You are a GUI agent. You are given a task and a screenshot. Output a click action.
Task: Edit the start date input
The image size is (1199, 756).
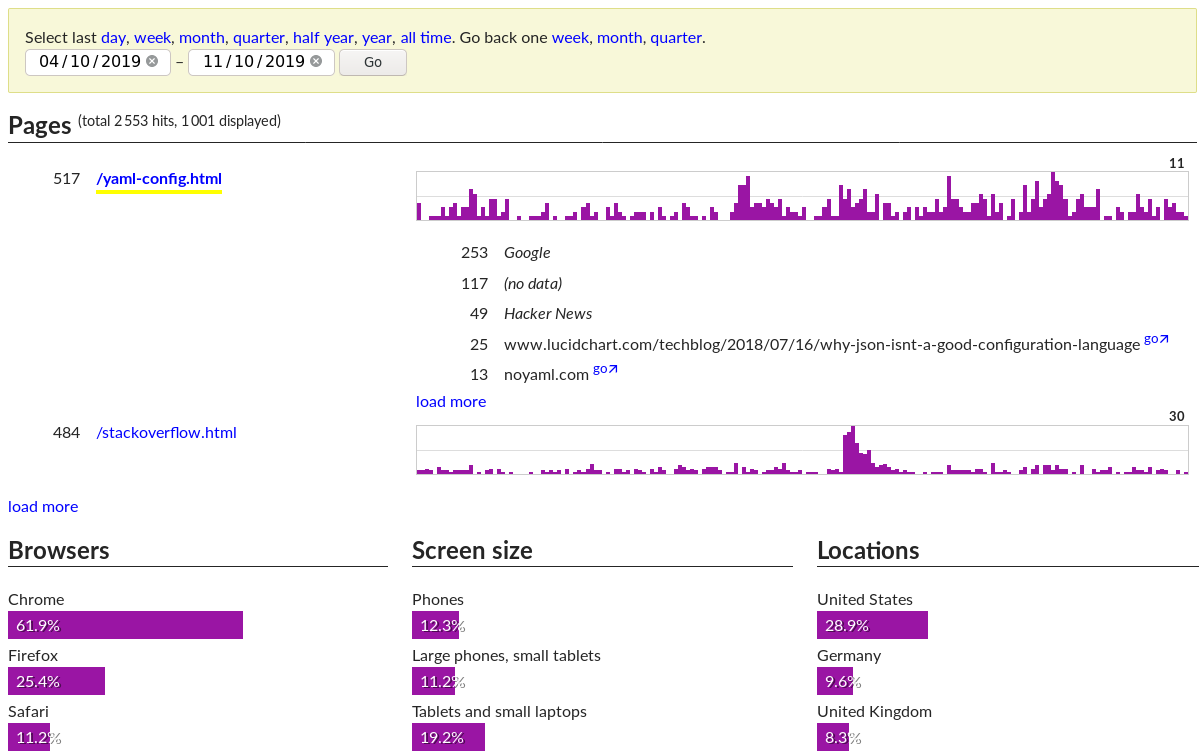coord(90,61)
